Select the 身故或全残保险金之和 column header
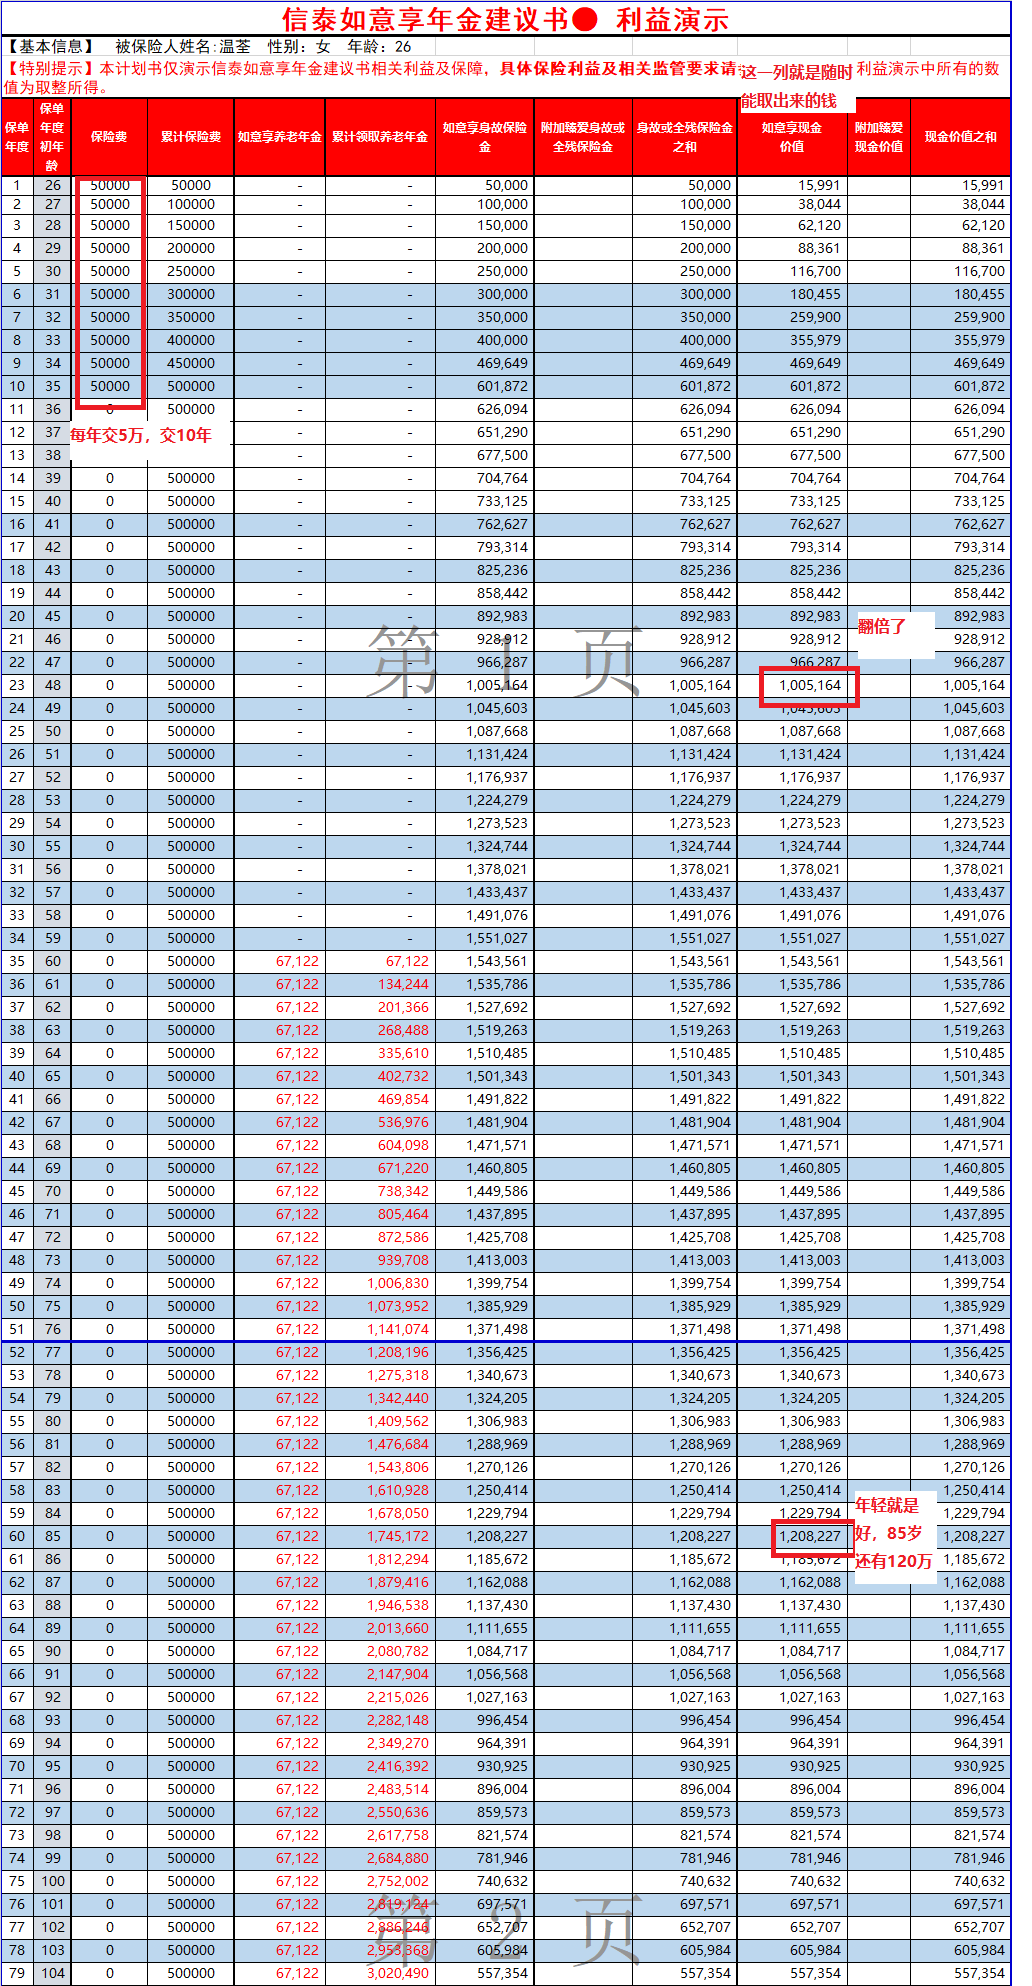The width and height of the screenshot is (1032, 1986). pyautogui.click(x=685, y=136)
